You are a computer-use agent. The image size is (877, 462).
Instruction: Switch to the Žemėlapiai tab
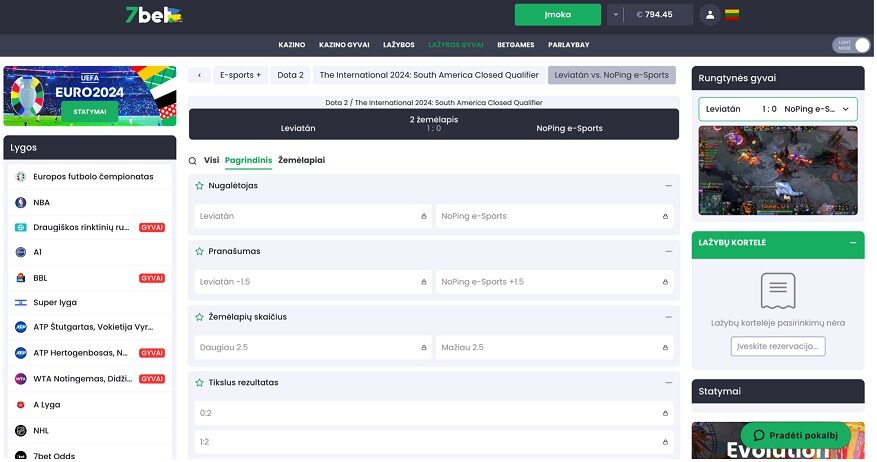coord(301,161)
